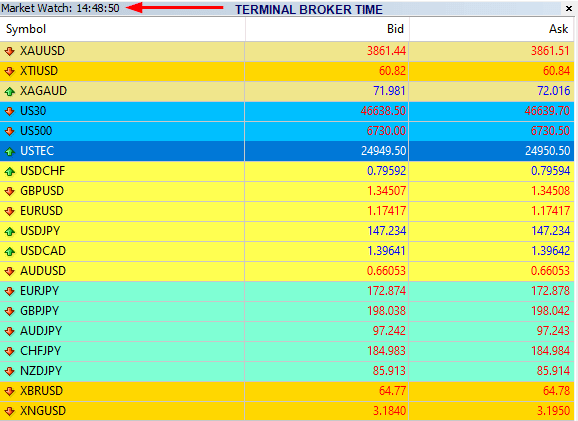Select the US30 symbol name
The width and height of the screenshot is (578, 421).
pos(33,111)
